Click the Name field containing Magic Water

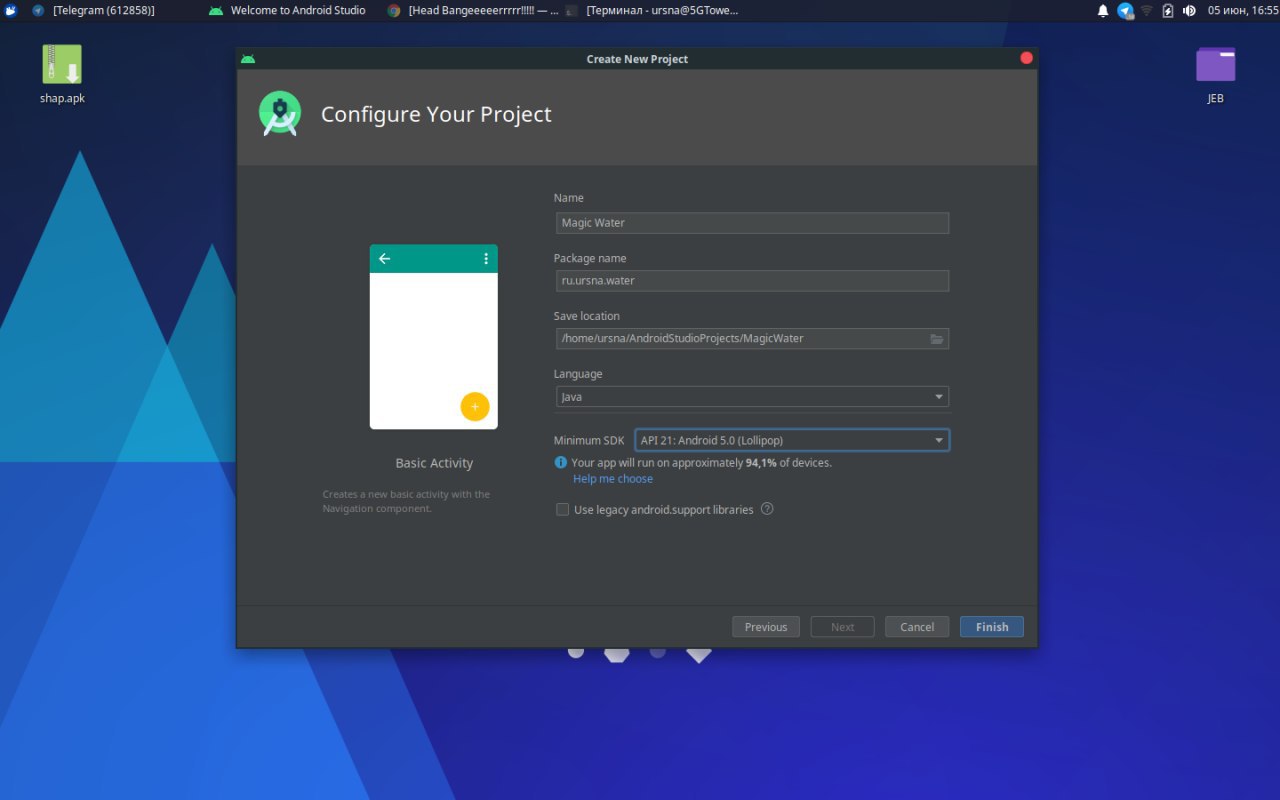coord(752,223)
